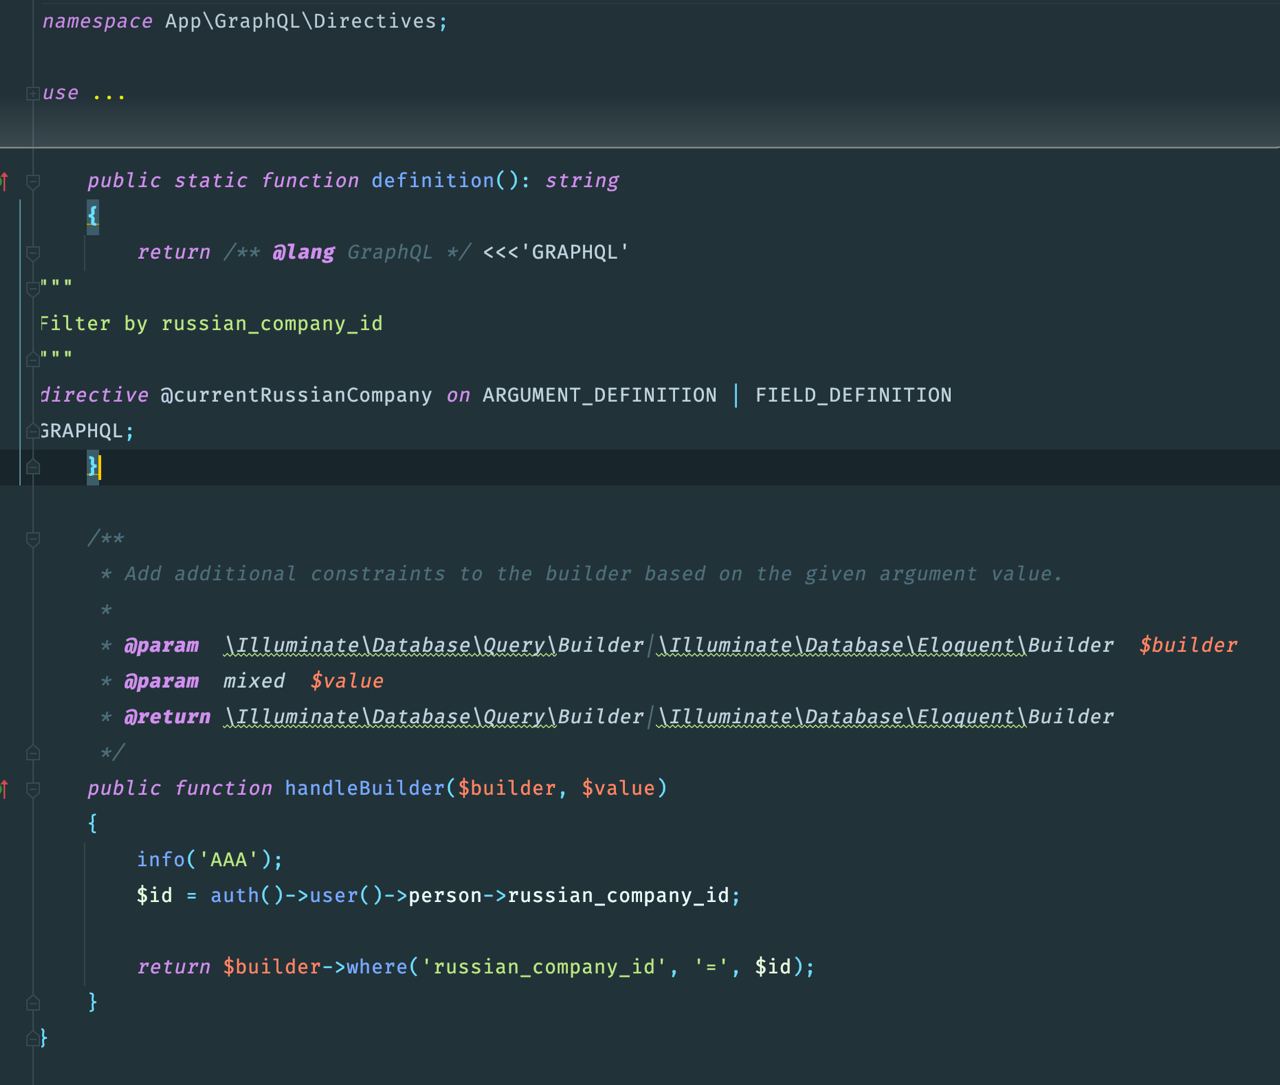Place the cursor on the namespace App\GraphQL\Directives line
Viewport: 1280px width, 1085px height.
coord(245,21)
